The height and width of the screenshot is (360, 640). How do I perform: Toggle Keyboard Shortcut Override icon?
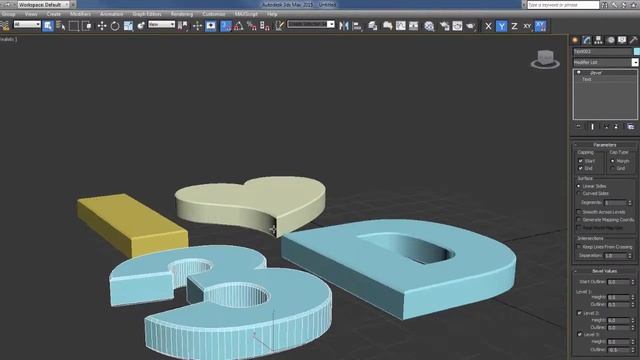coord(211,26)
